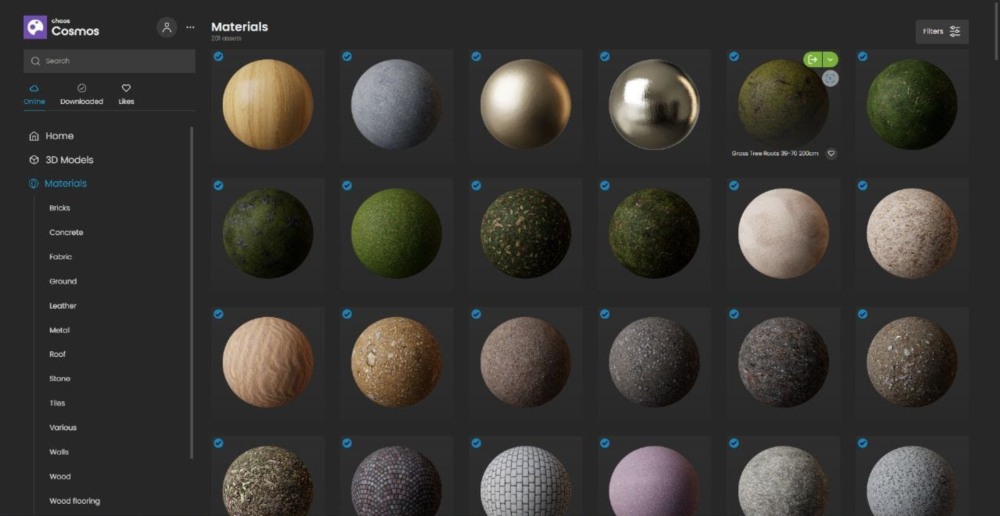Viewport: 1000px width, 516px height.
Task: Open the Leather material category
Action: tap(62, 306)
